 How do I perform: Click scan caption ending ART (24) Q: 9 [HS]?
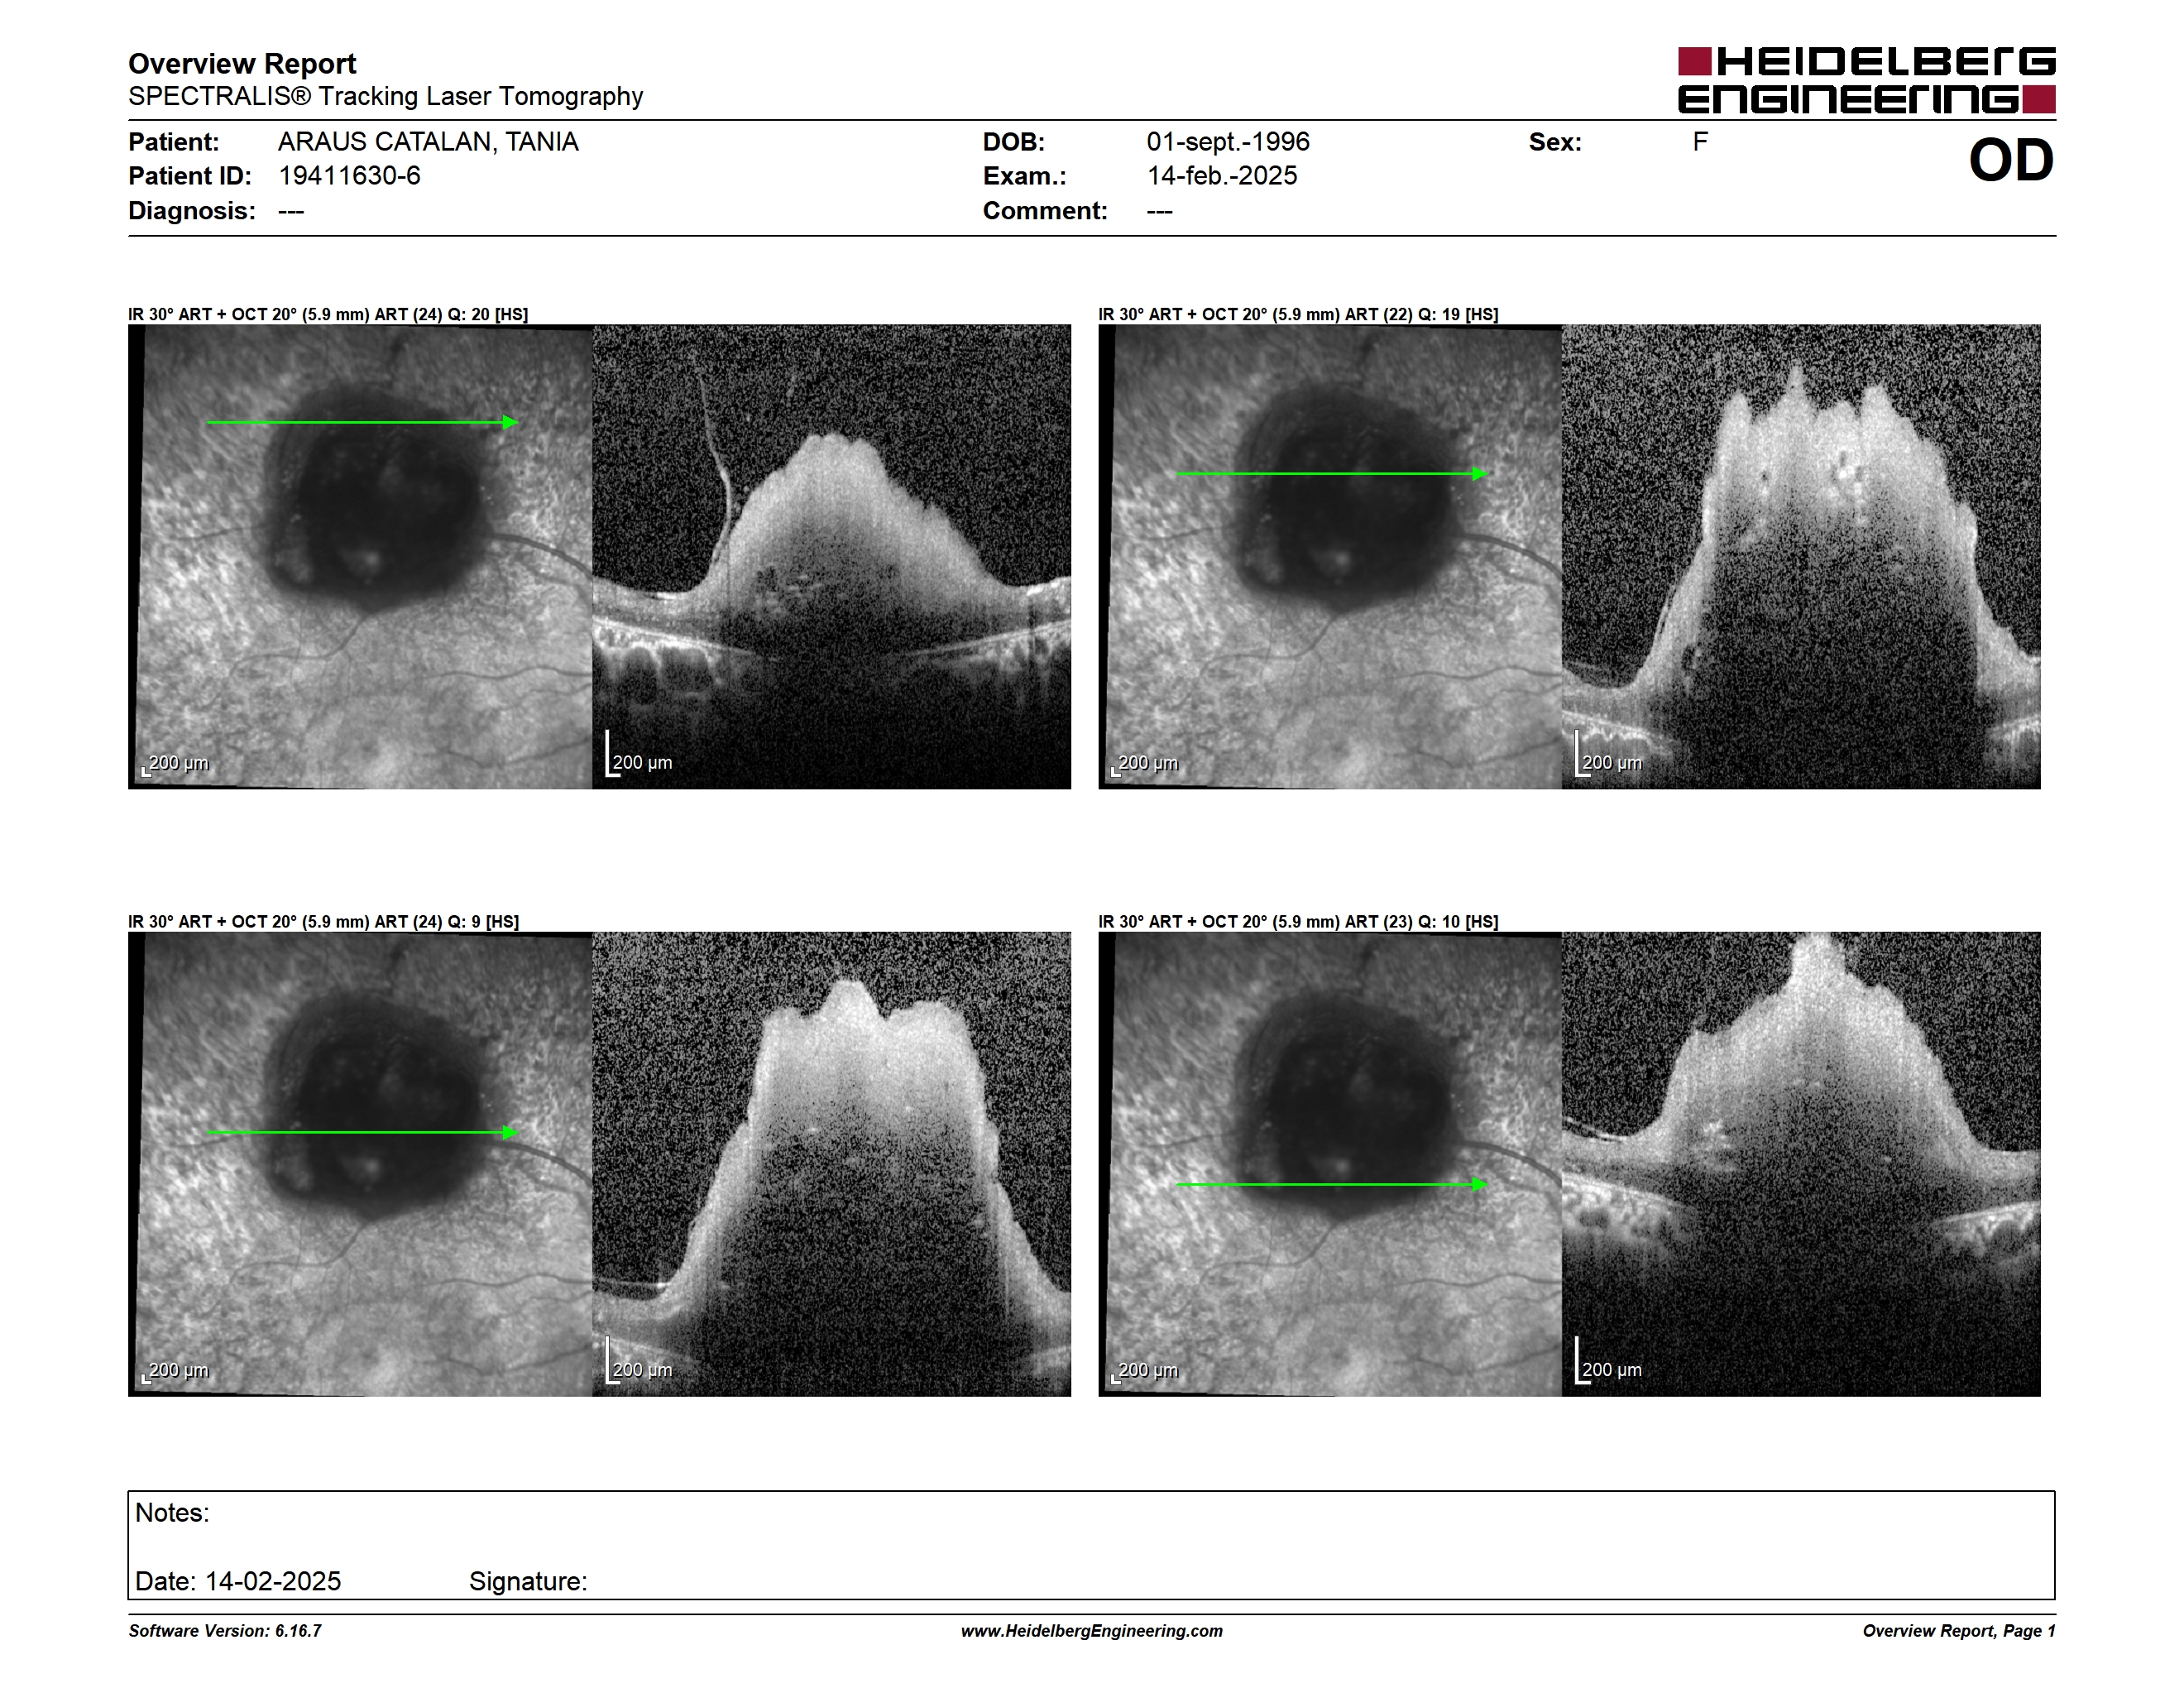[x=324, y=922]
